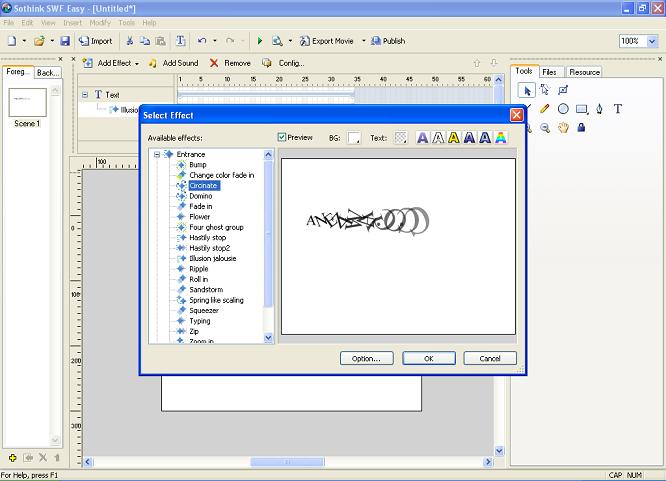The image size is (666, 481).
Task: Select the Text tool in the Tools panel
Action: point(618,109)
